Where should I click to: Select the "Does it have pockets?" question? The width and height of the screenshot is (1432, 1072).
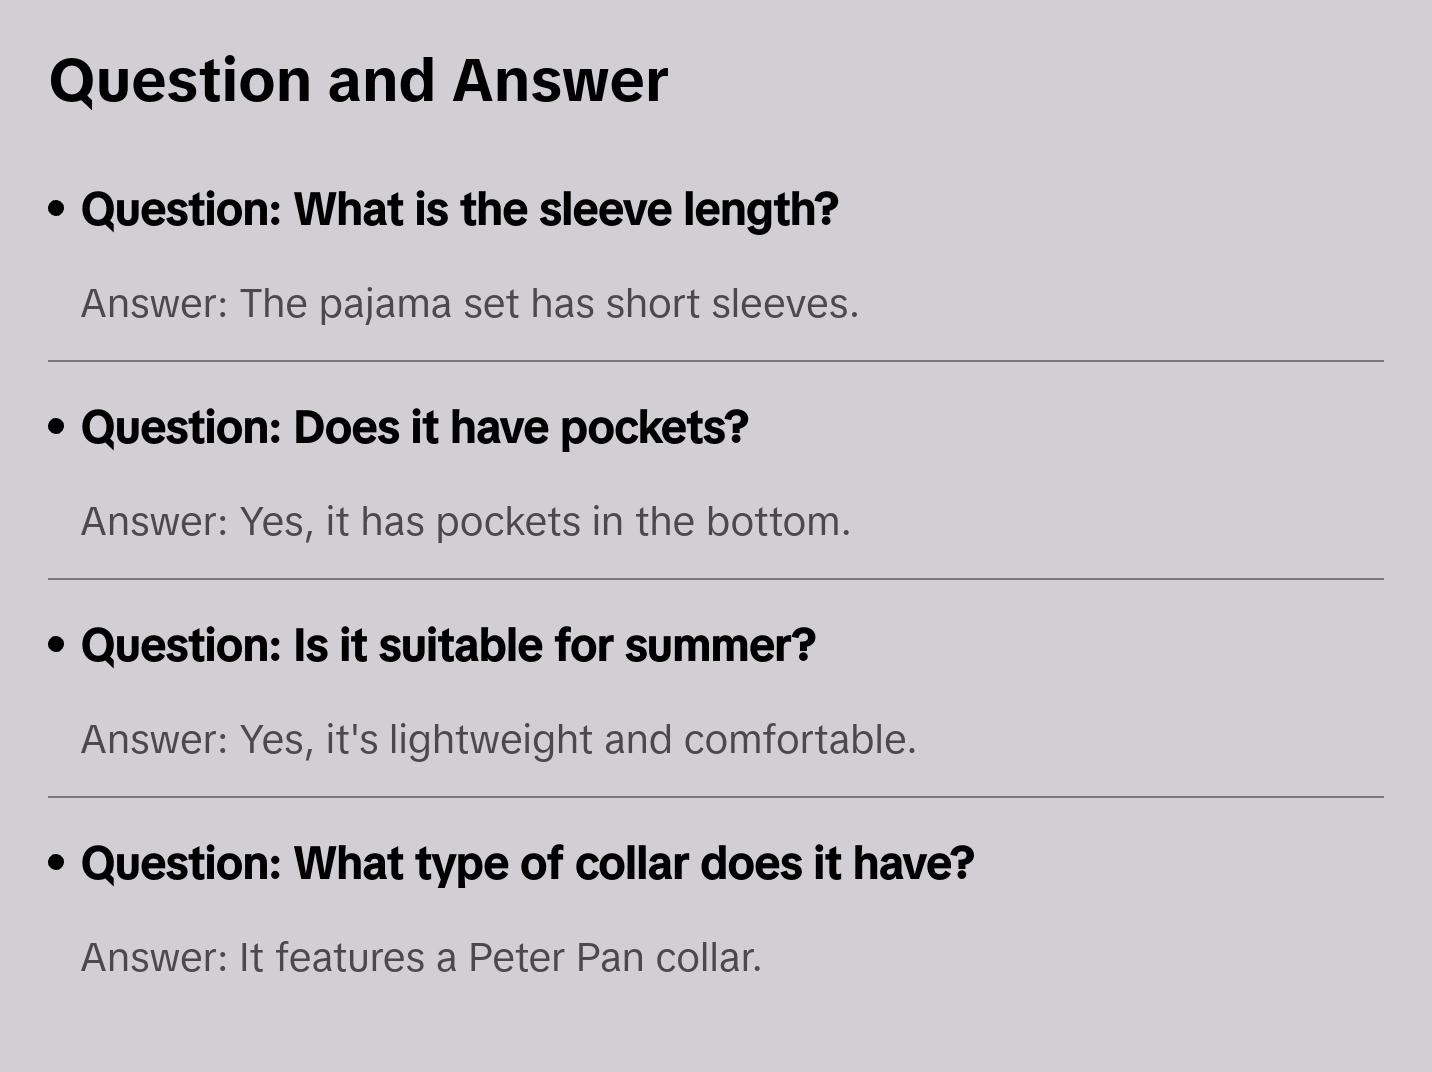click(x=414, y=428)
